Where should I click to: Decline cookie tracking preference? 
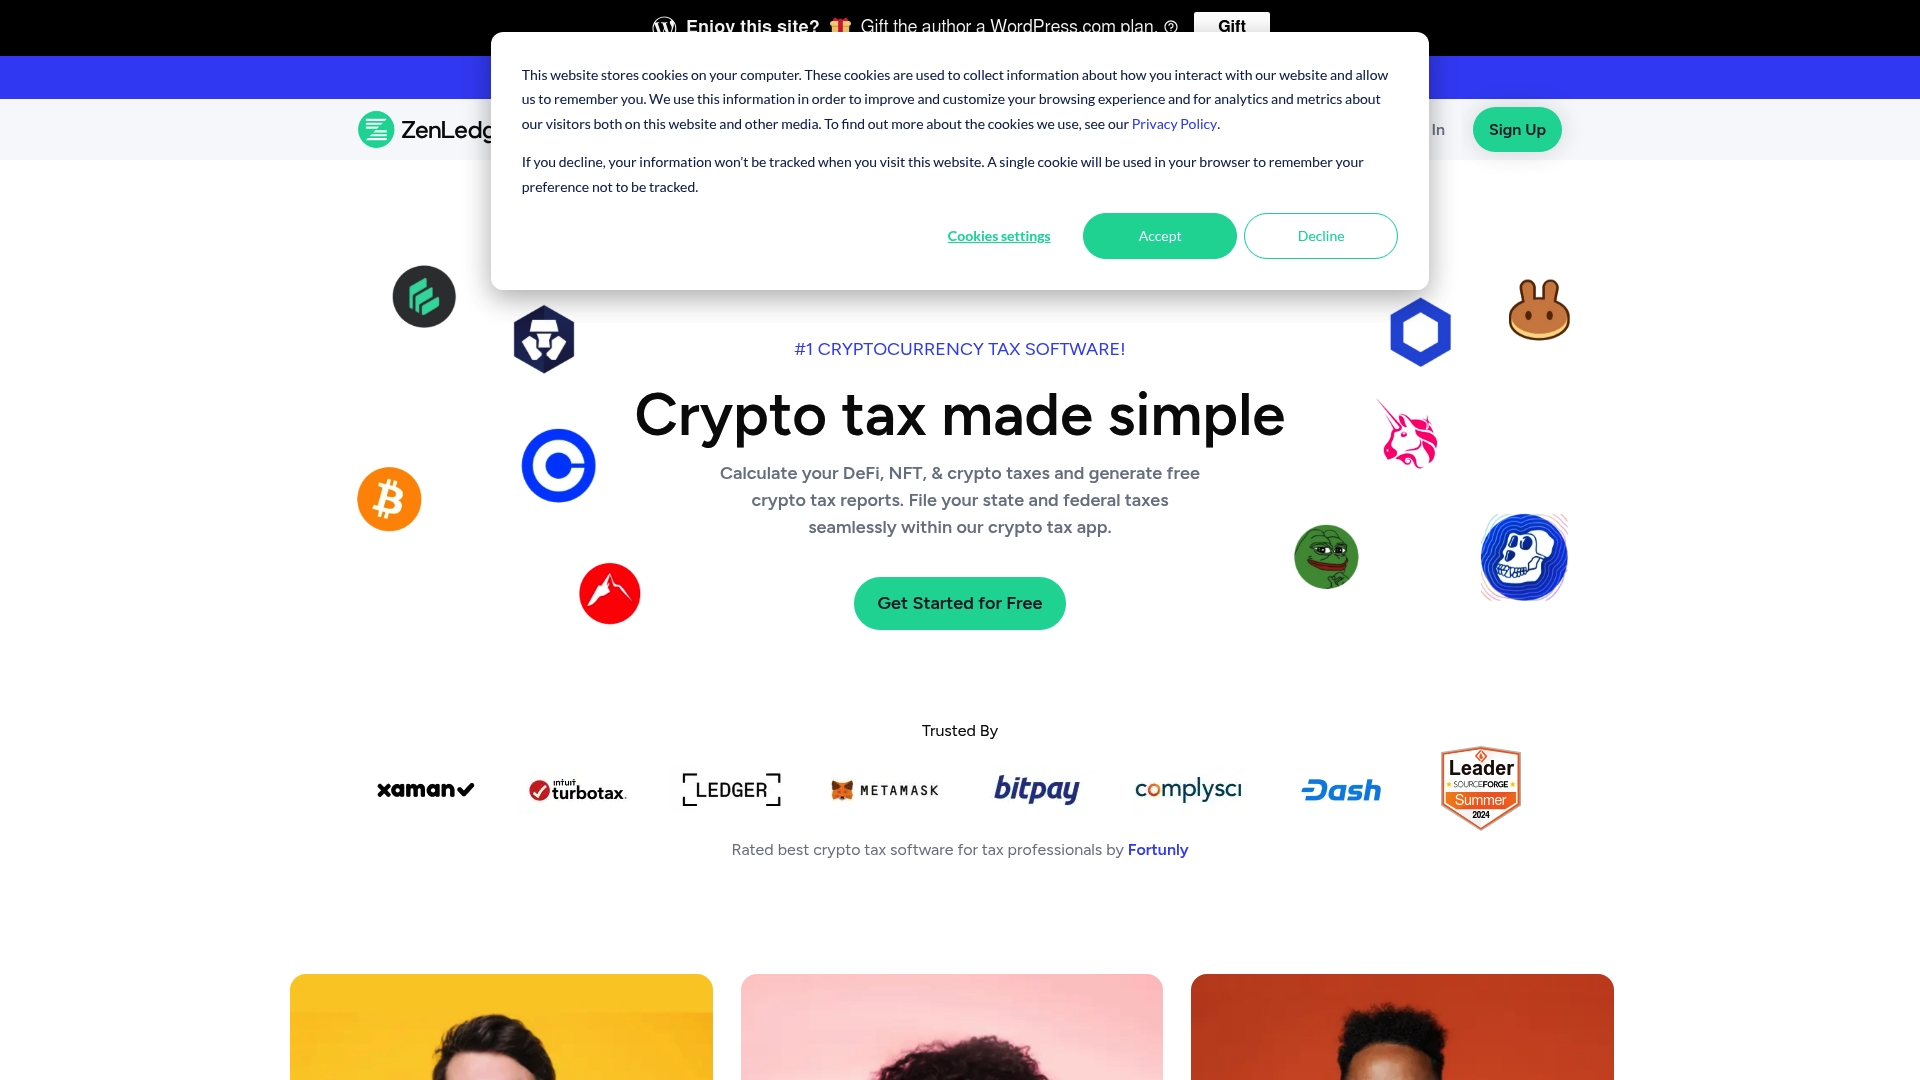[1320, 235]
